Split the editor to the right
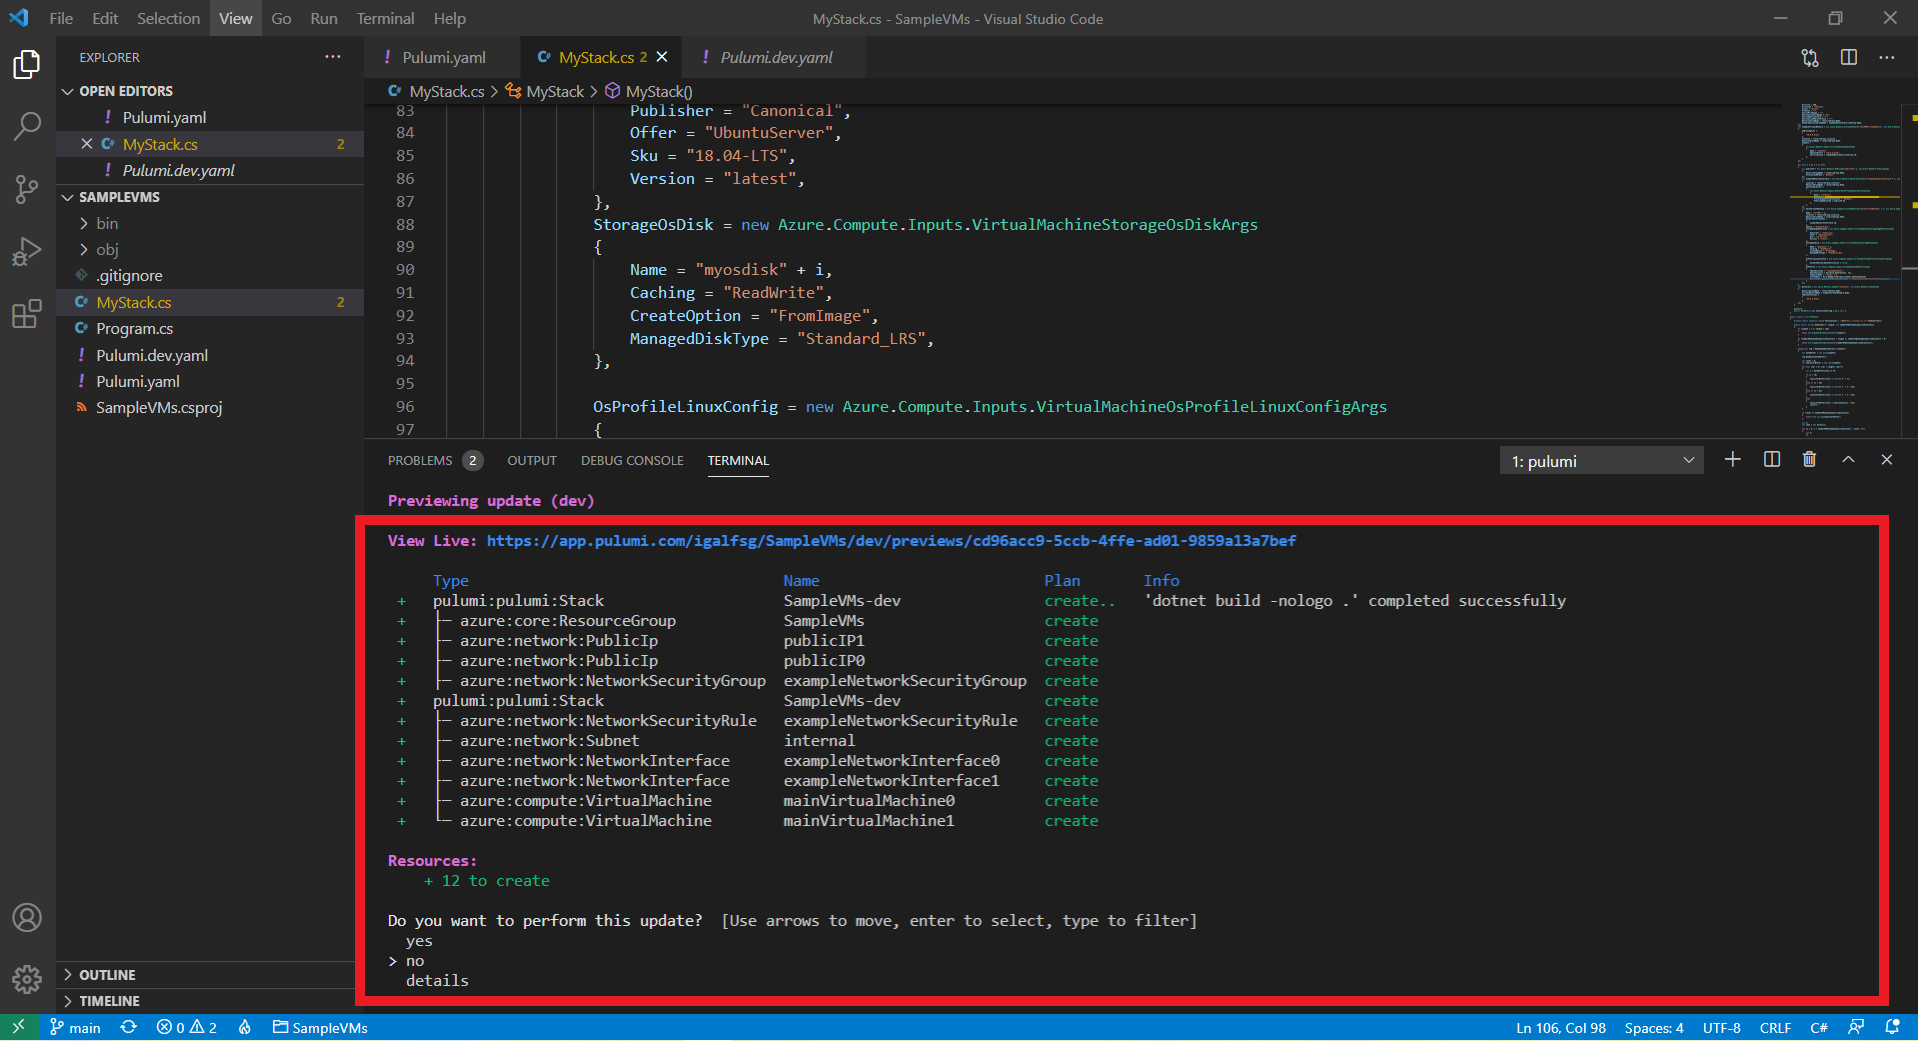 point(1849,58)
